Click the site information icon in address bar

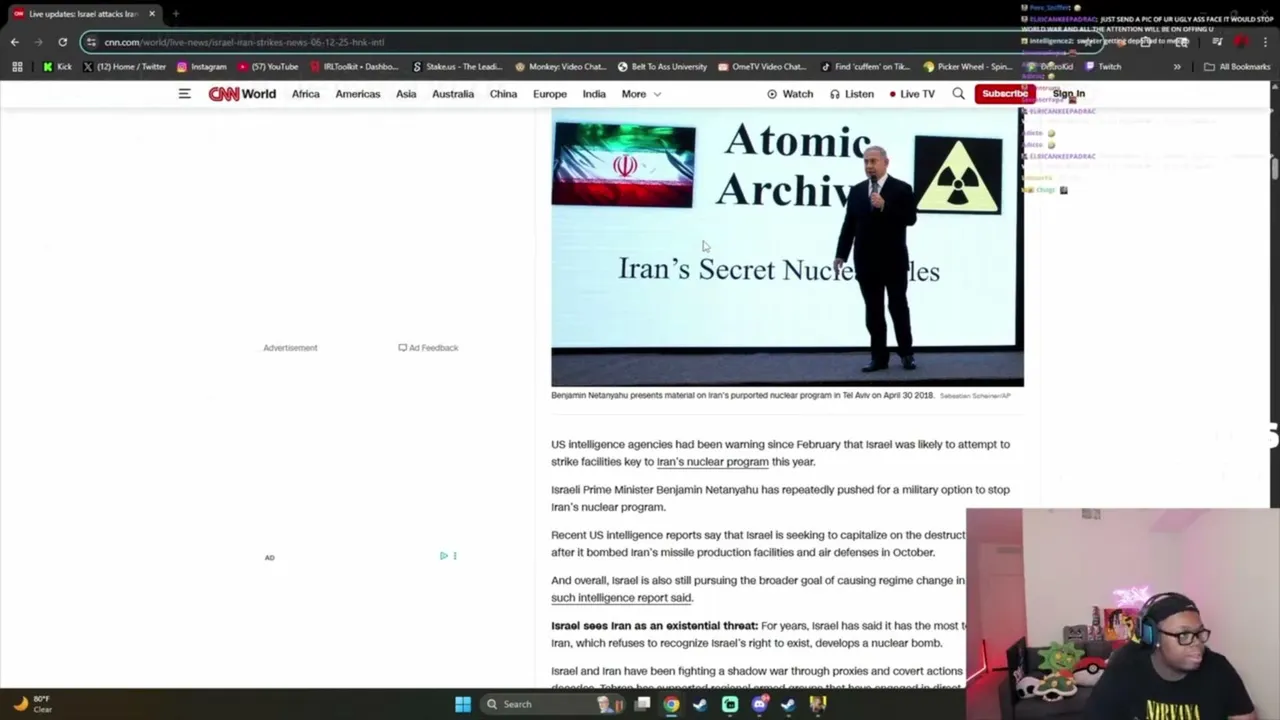91,42
